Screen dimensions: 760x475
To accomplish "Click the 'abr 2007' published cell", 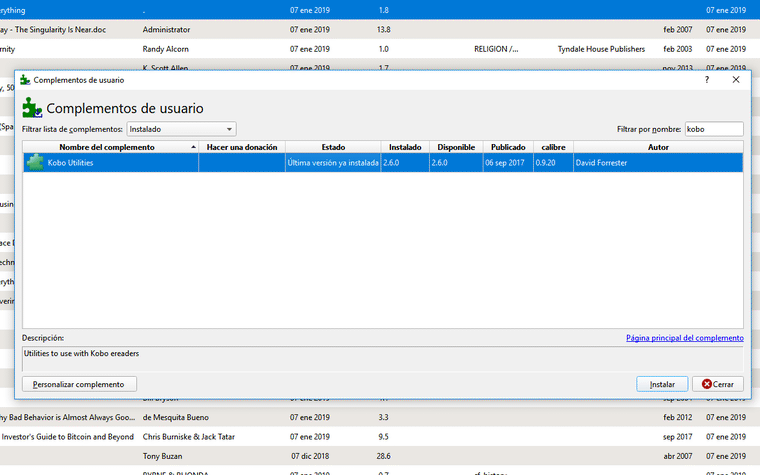I will click(x=678, y=456).
